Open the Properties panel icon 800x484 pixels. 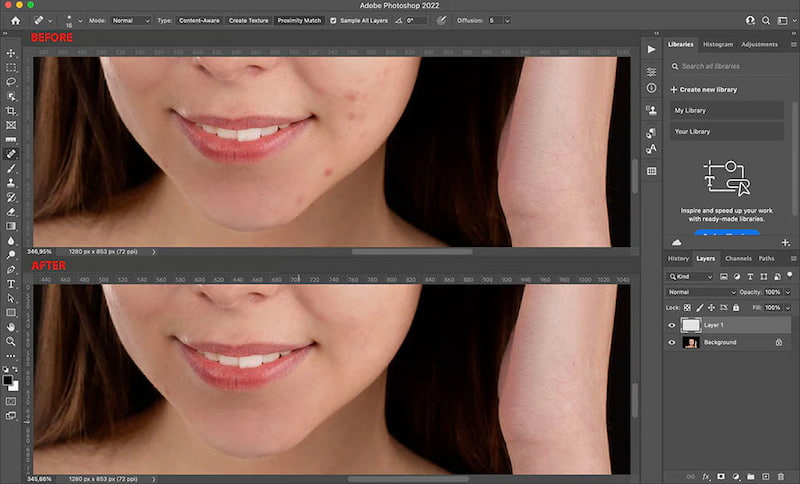point(652,72)
